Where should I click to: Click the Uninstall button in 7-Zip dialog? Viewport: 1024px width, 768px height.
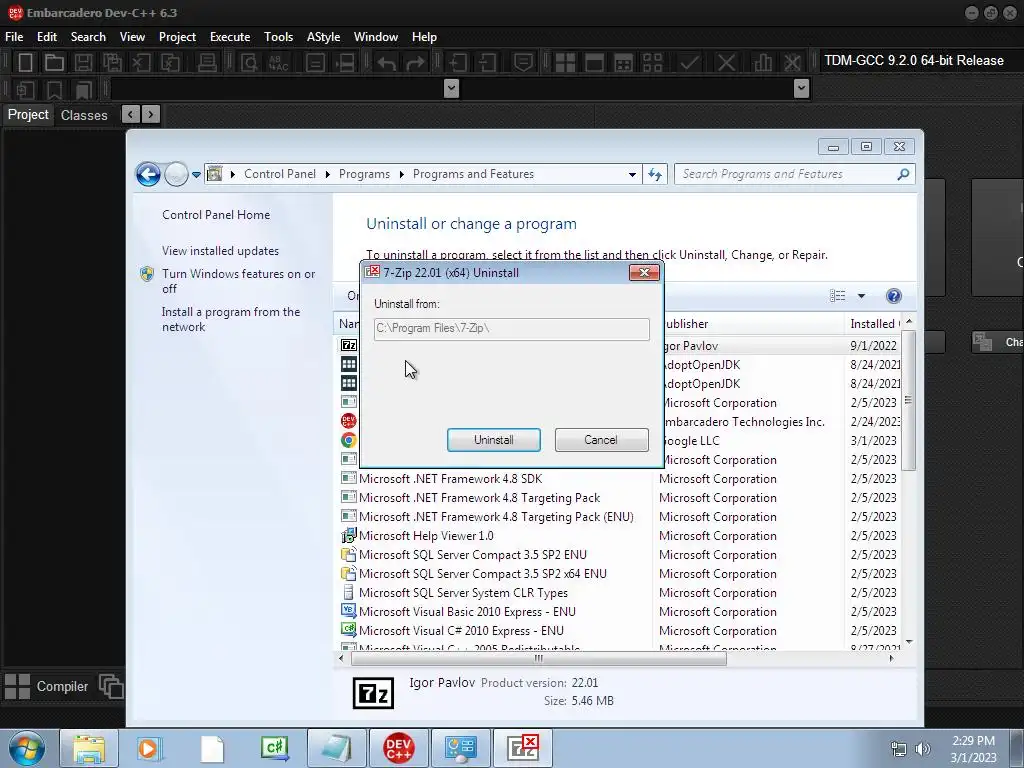tap(494, 440)
